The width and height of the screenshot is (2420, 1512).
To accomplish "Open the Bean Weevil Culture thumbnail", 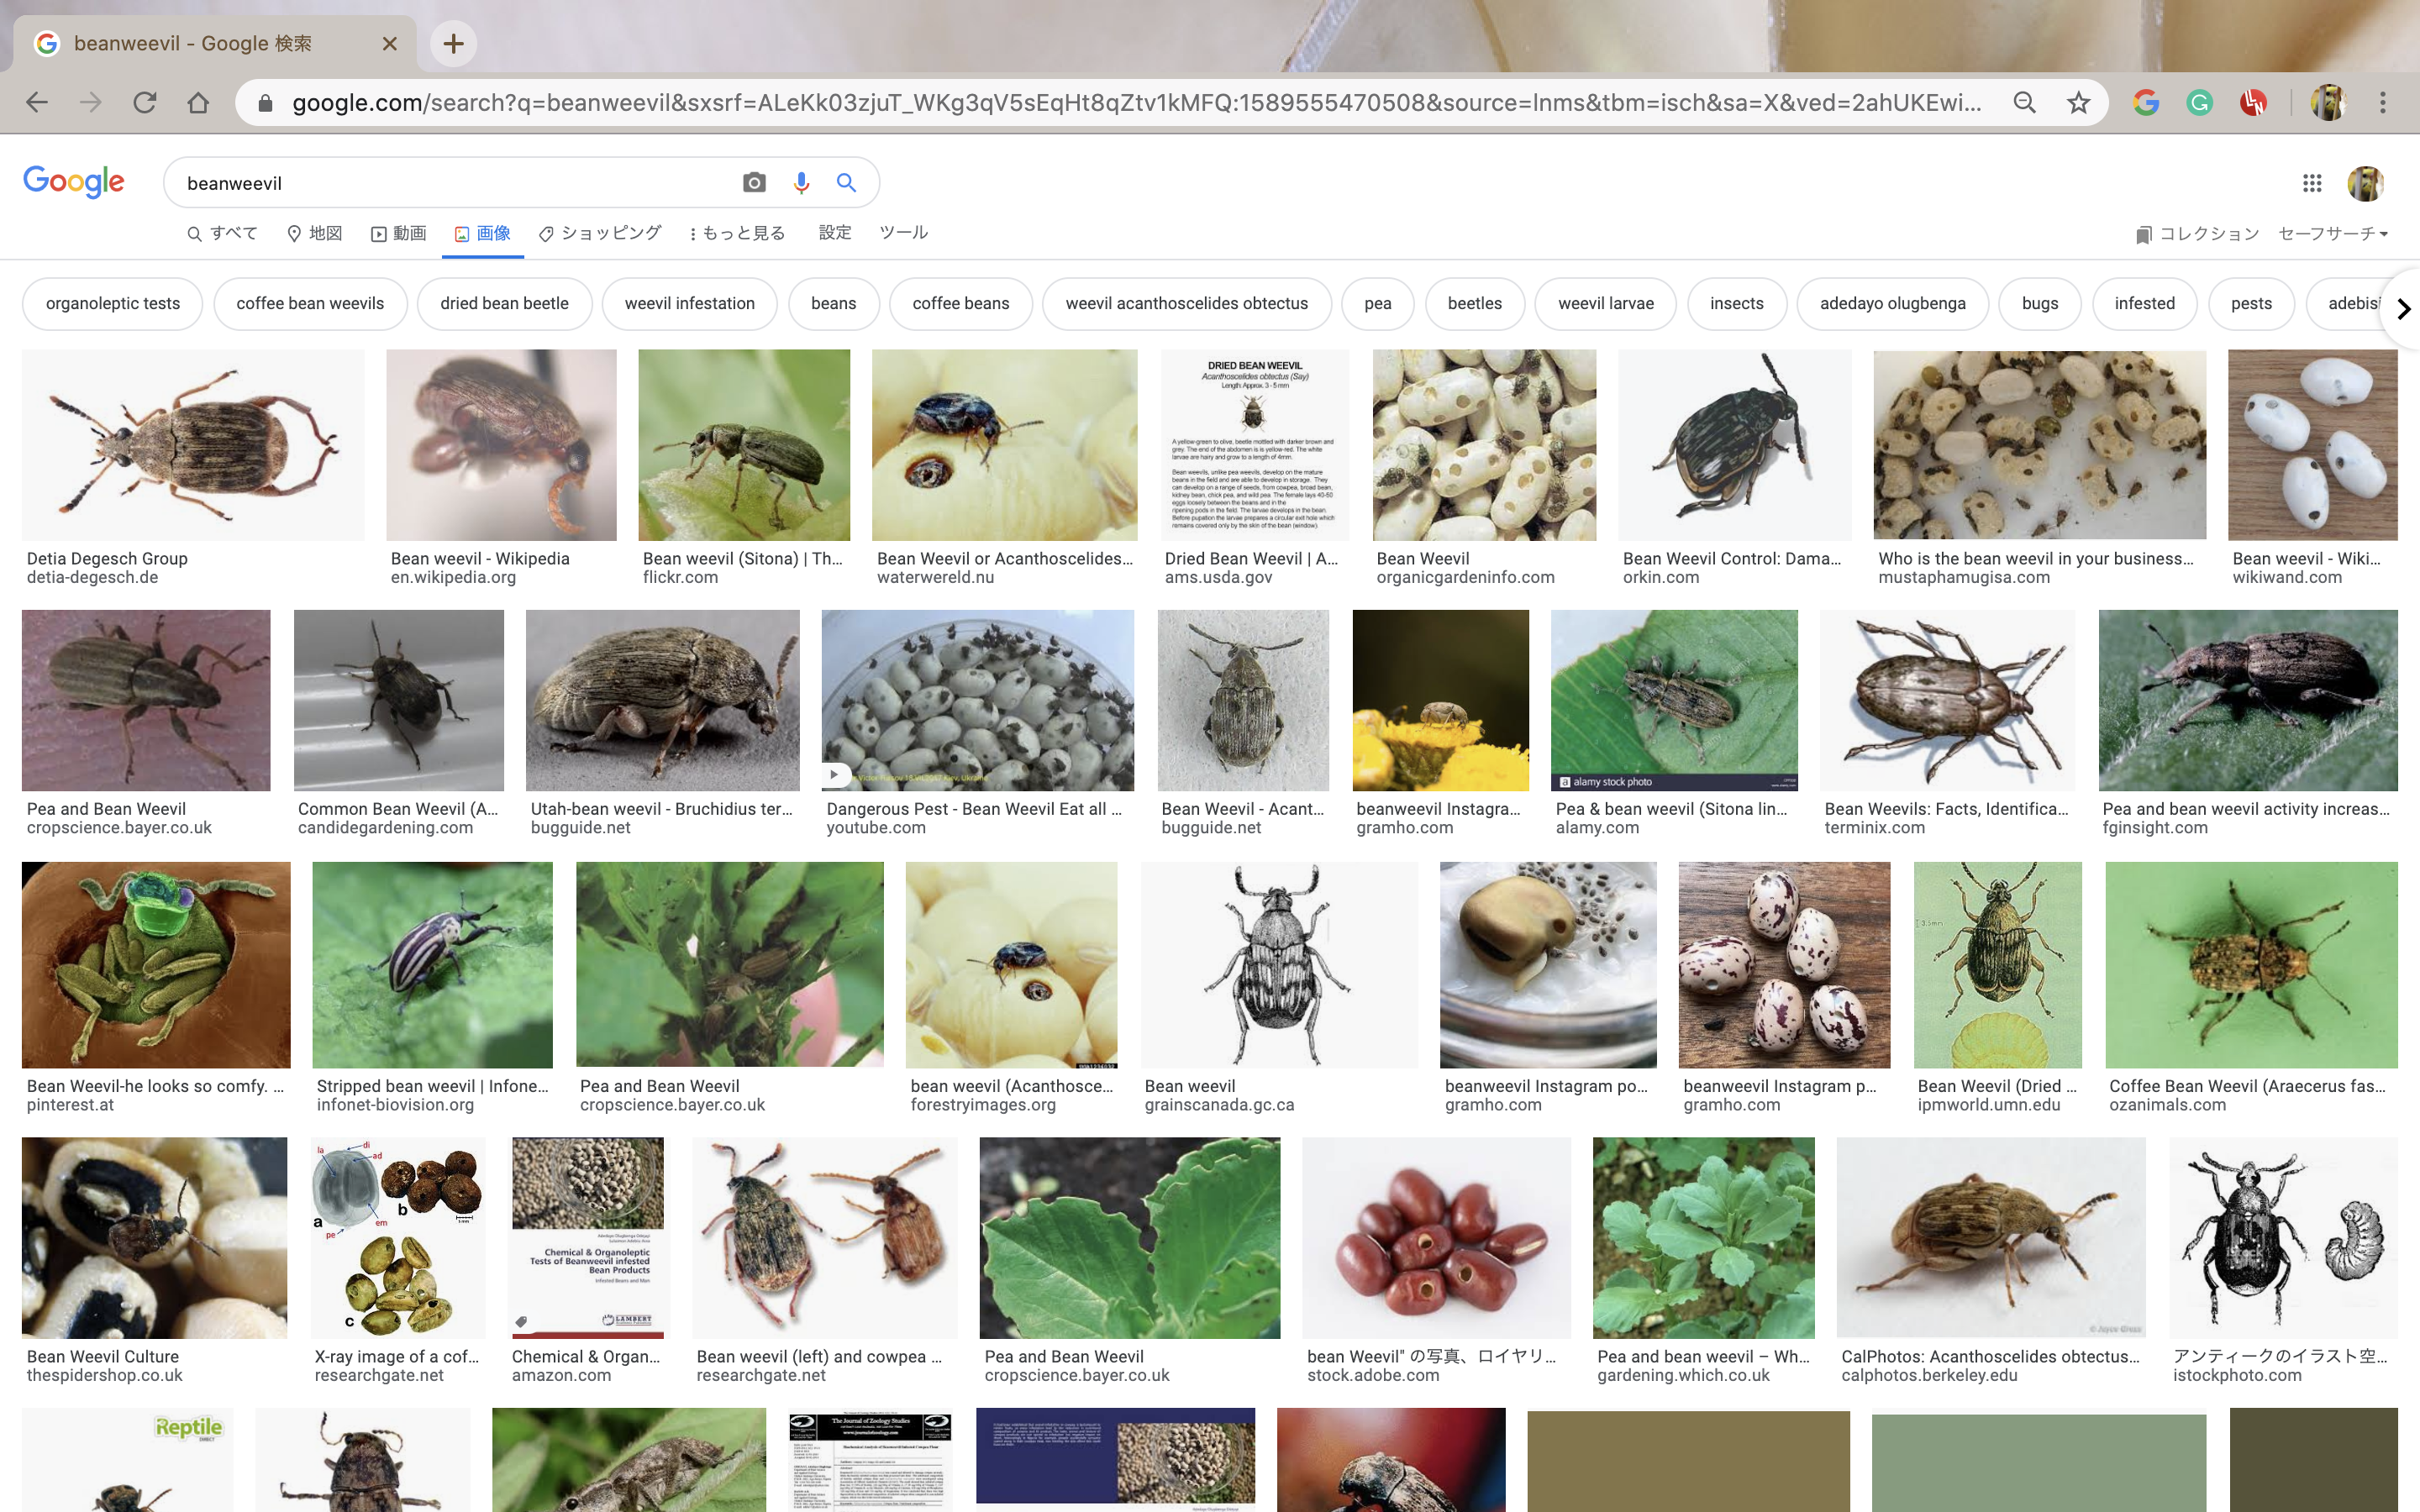I will (x=154, y=1237).
